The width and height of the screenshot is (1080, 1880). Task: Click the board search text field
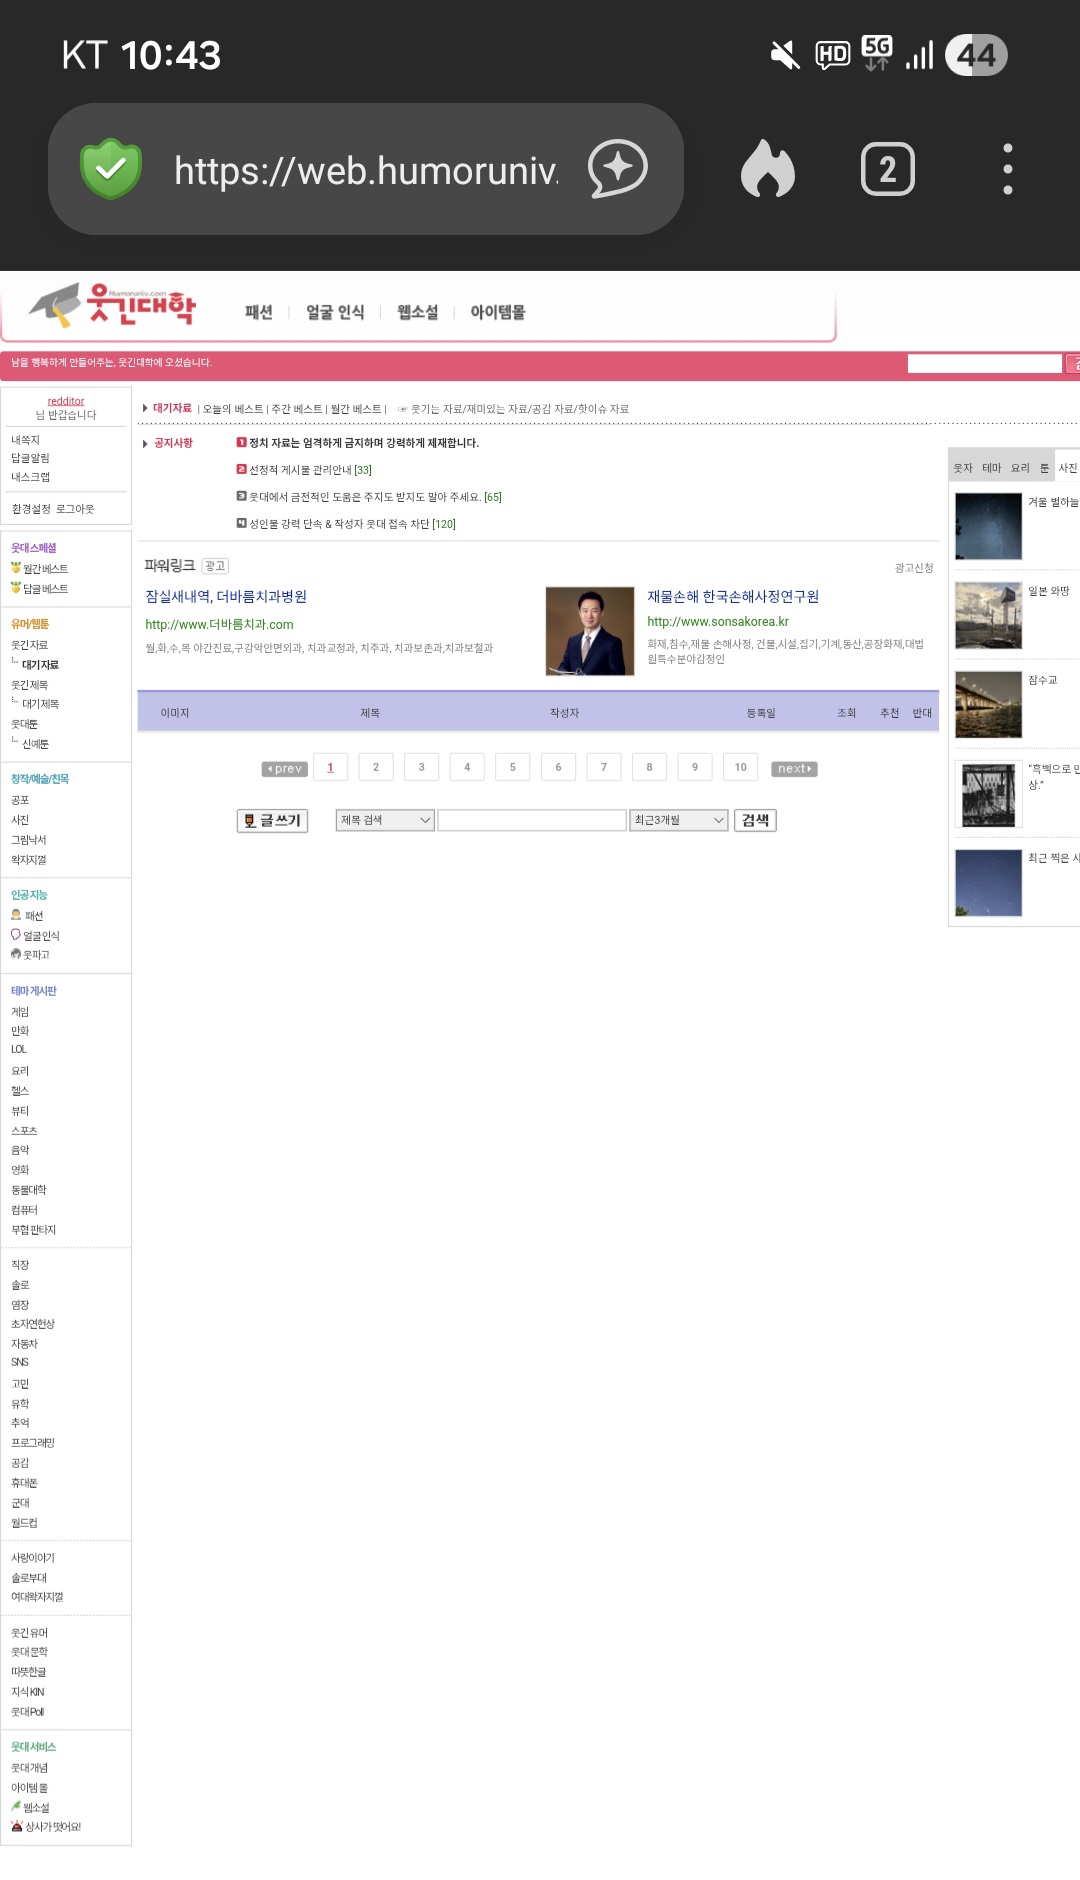pyautogui.click(x=532, y=820)
